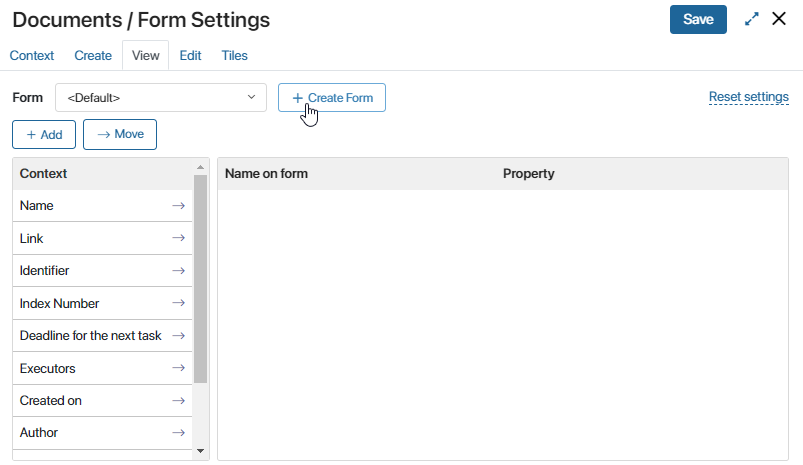Click the Context column header
803x465 pixels.
coord(43,174)
